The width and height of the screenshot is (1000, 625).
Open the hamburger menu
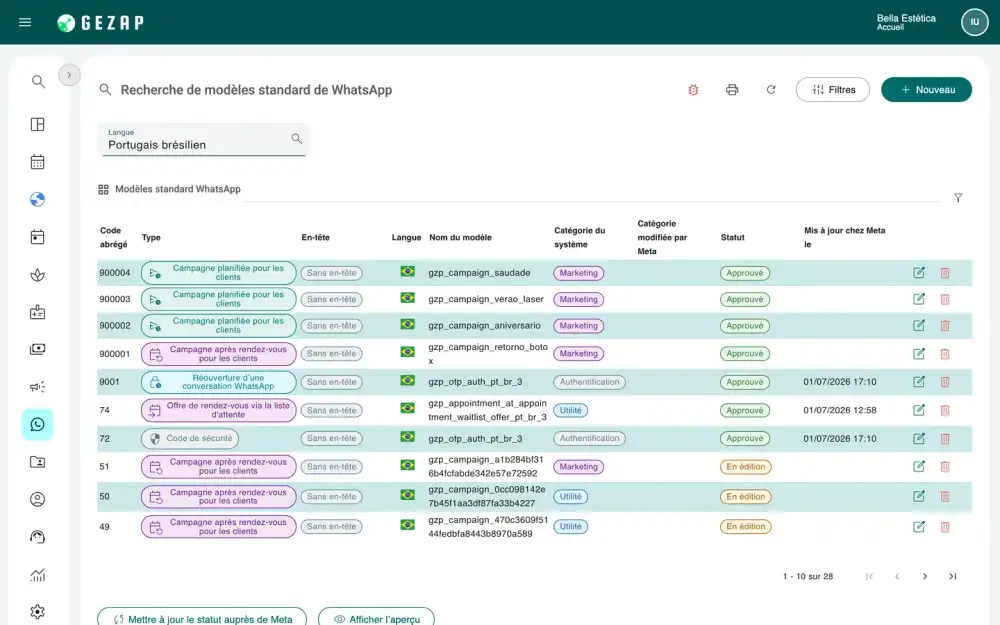[25, 22]
